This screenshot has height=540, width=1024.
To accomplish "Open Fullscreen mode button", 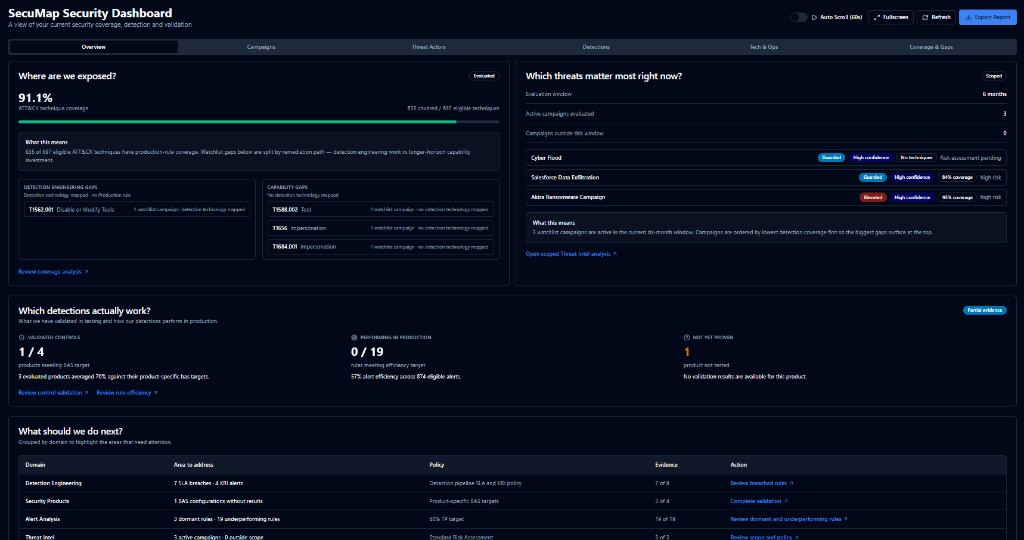I will coord(891,17).
